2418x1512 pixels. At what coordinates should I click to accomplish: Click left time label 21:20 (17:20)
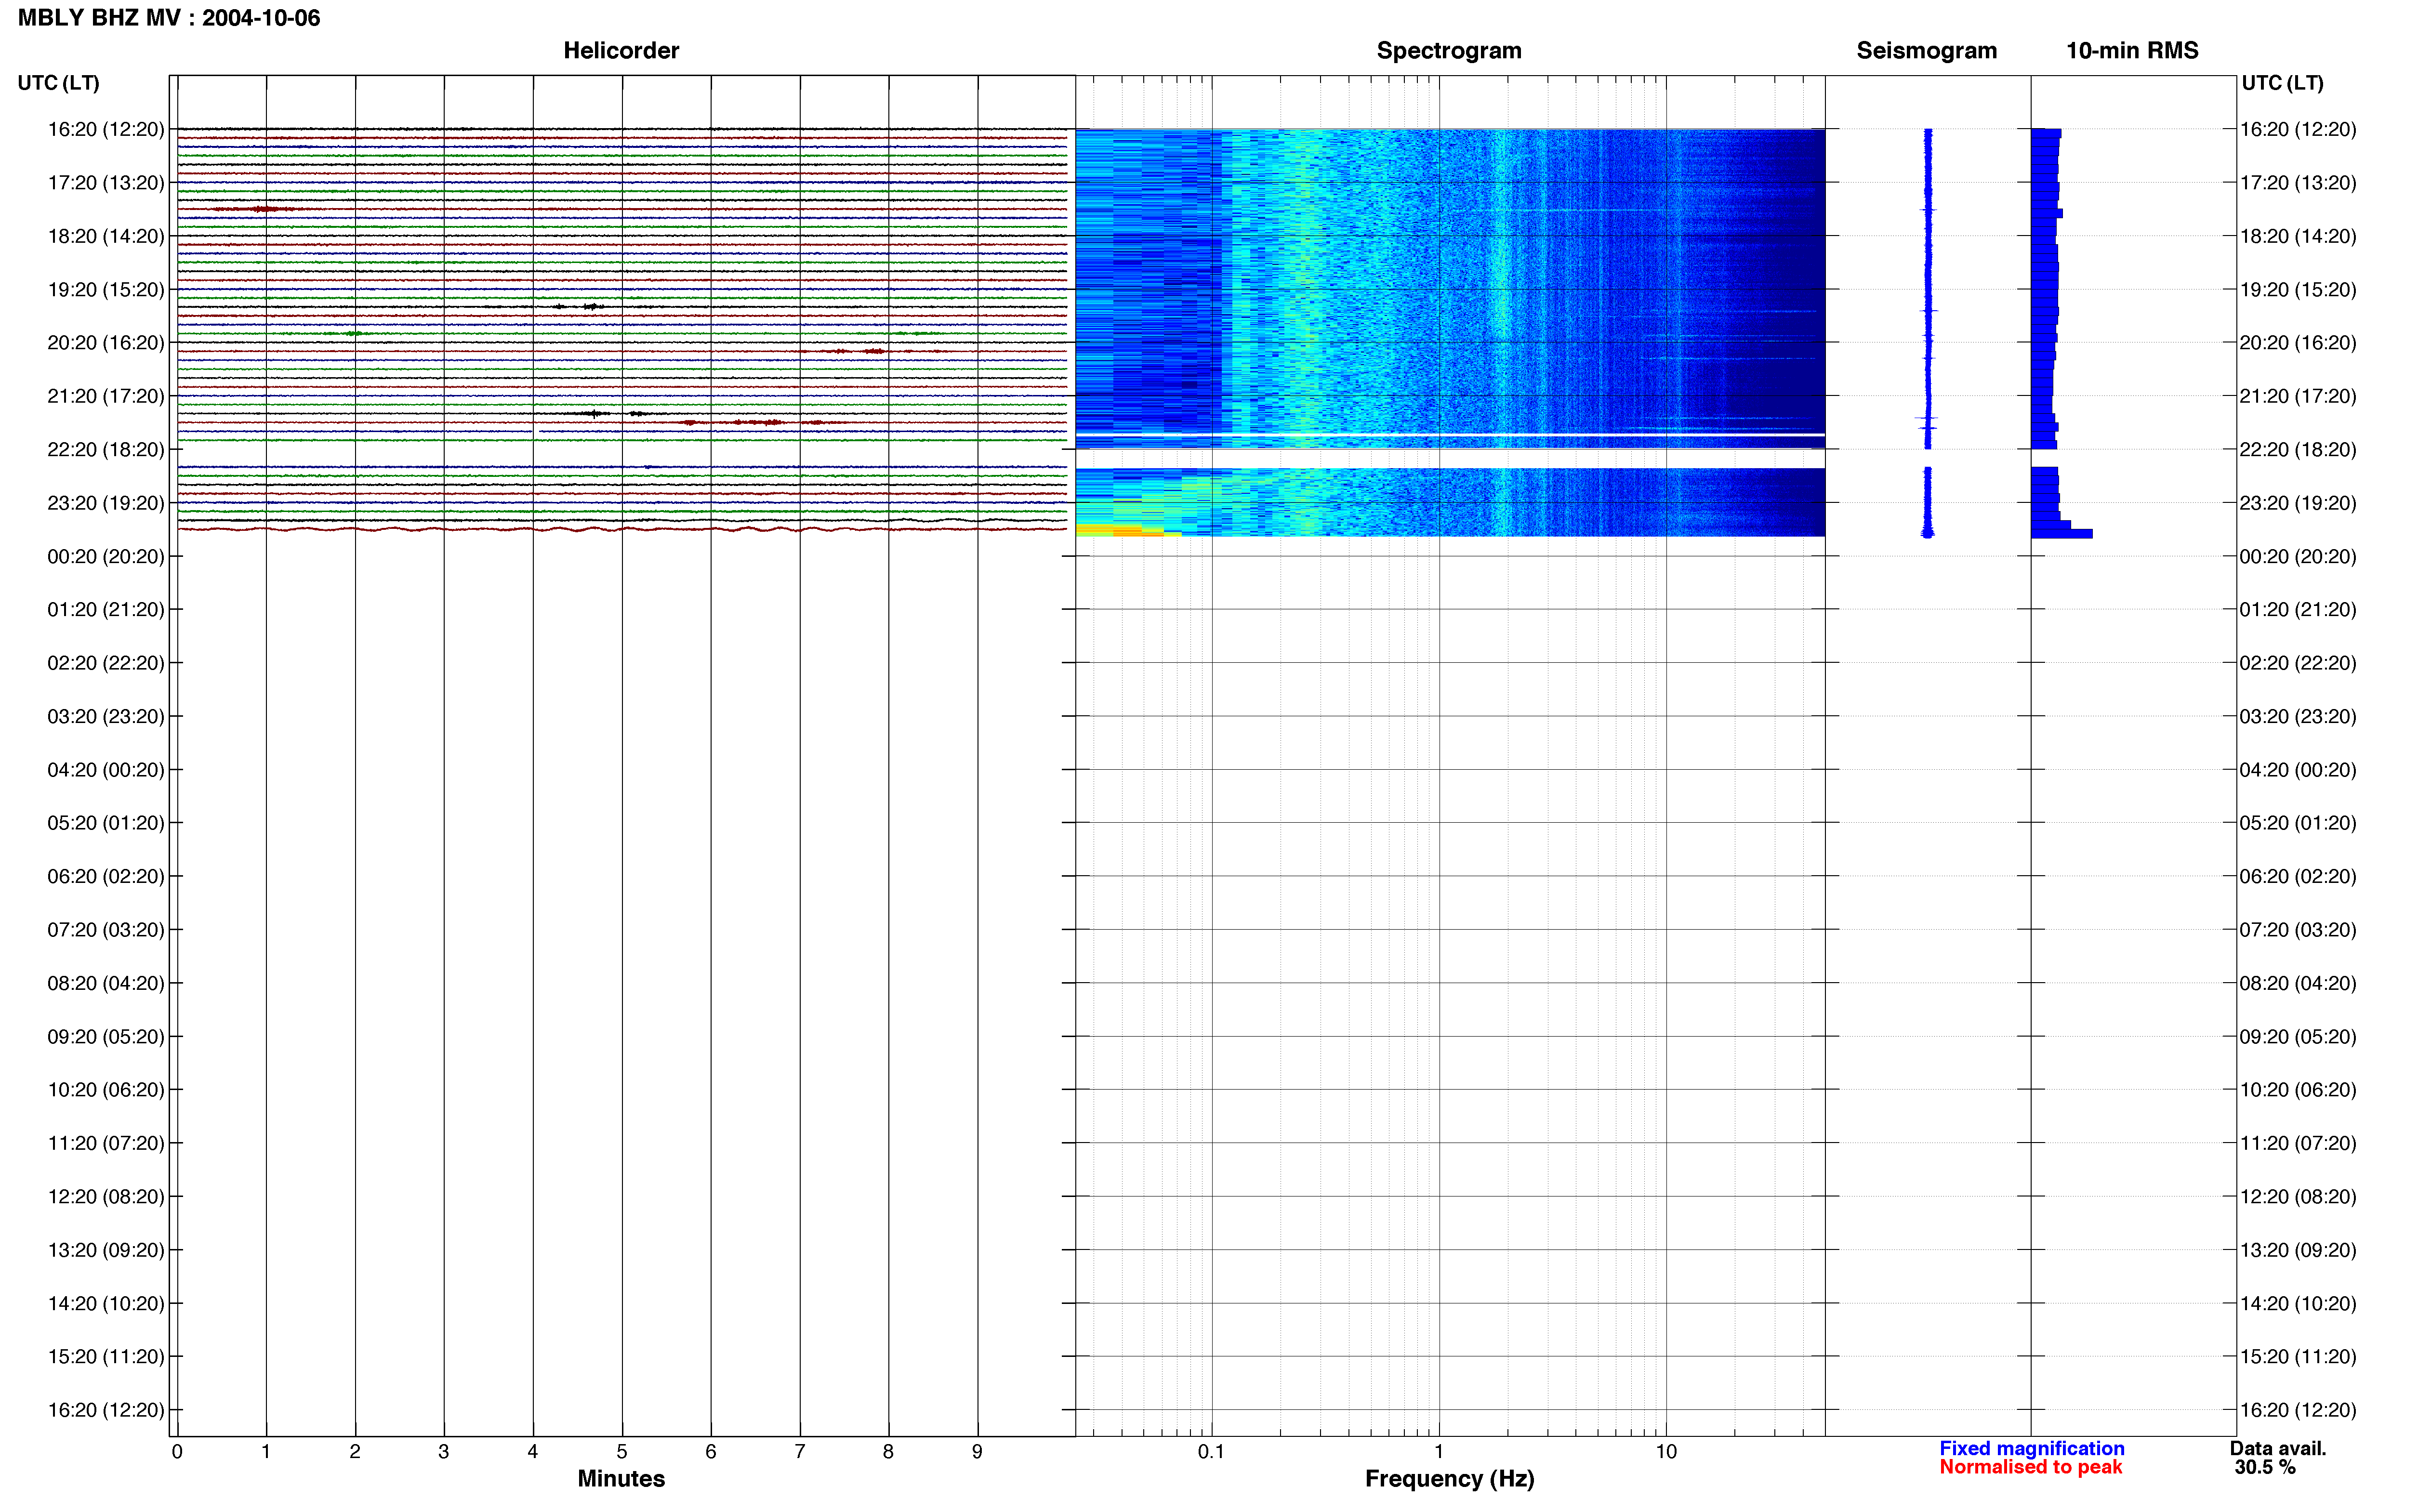pos(106,396)
